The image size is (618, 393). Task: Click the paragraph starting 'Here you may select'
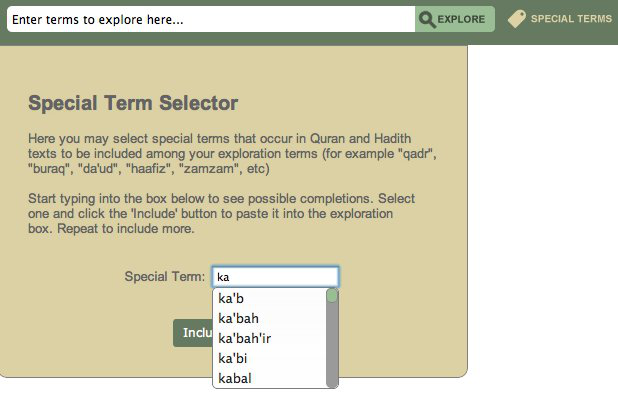(232, 153)
